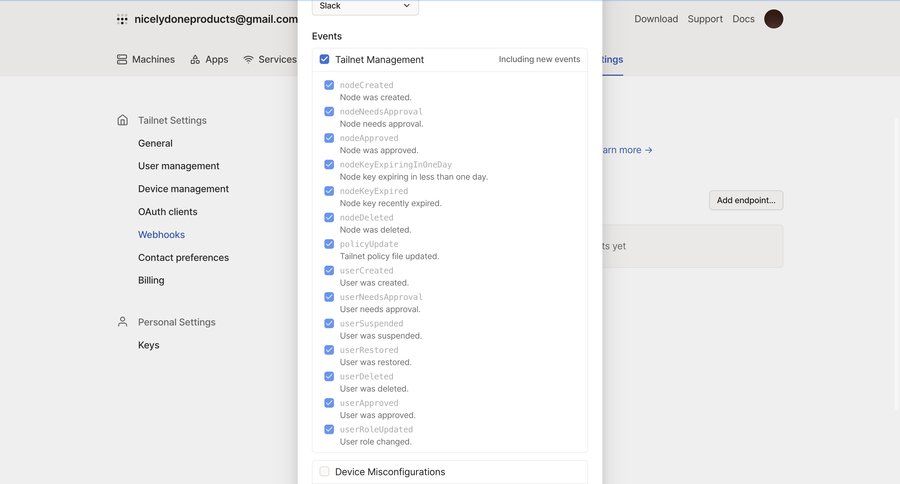Click the Tailscale logo dots icon
Screen dimensions: 900x484
click(122, 19)
